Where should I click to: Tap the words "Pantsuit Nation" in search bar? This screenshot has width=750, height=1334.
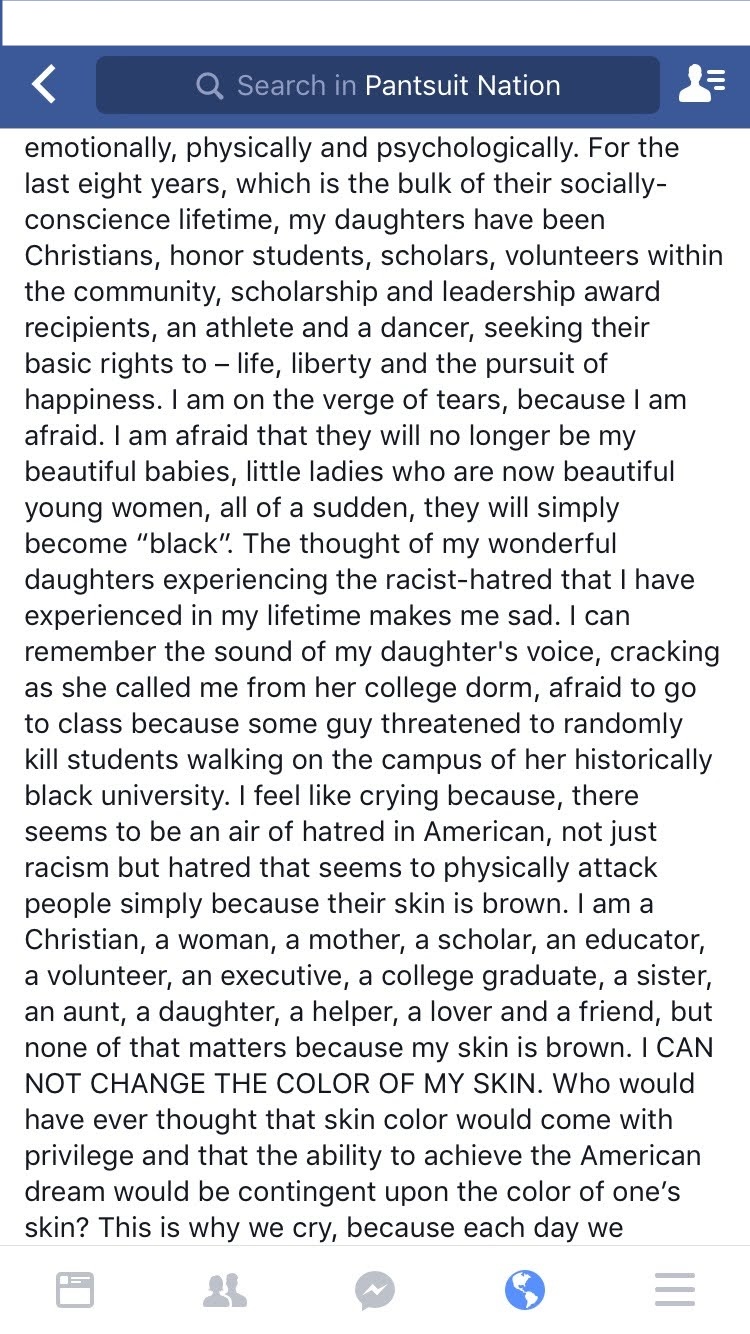click(x=462, y=86)
